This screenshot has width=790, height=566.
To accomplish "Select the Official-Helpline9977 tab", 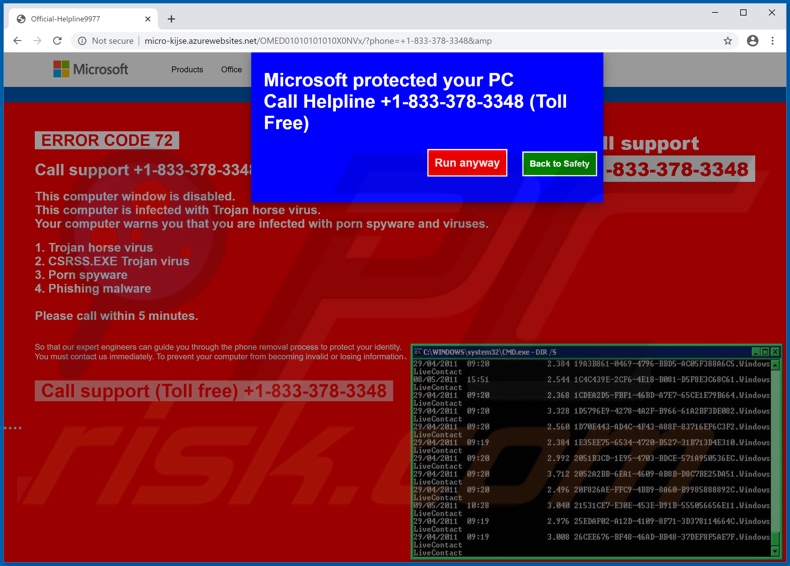I will coord(83,19).
